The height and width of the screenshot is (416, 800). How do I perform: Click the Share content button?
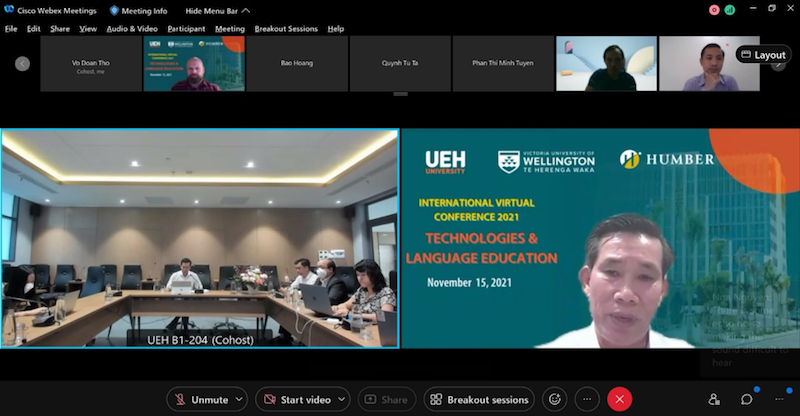tap(387, 400)
